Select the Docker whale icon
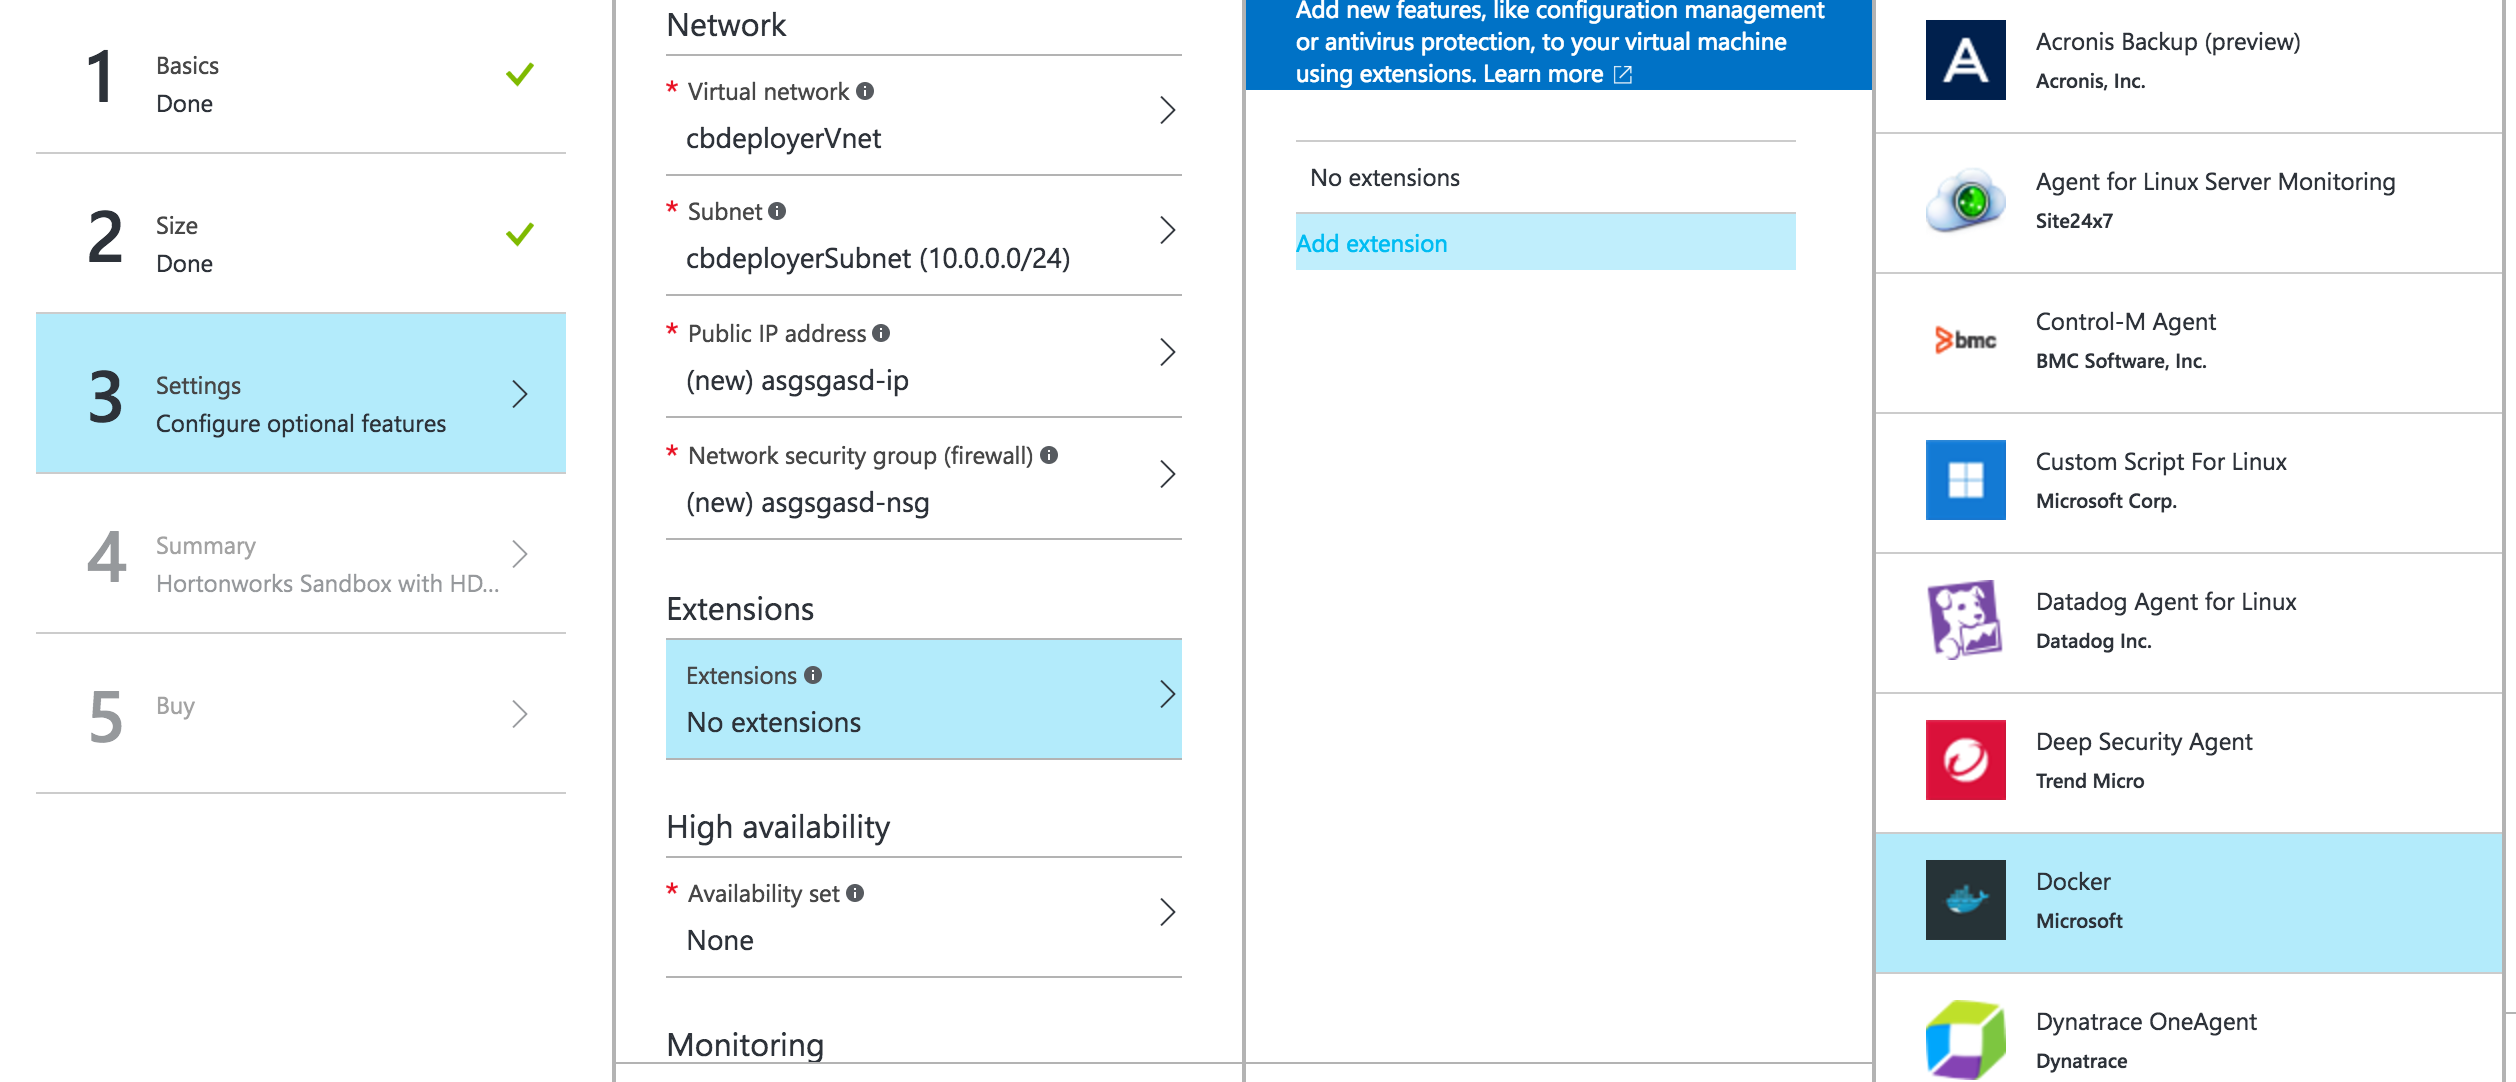The height and width of the screenshot is (1082, 2516). tap(1964, 900)
